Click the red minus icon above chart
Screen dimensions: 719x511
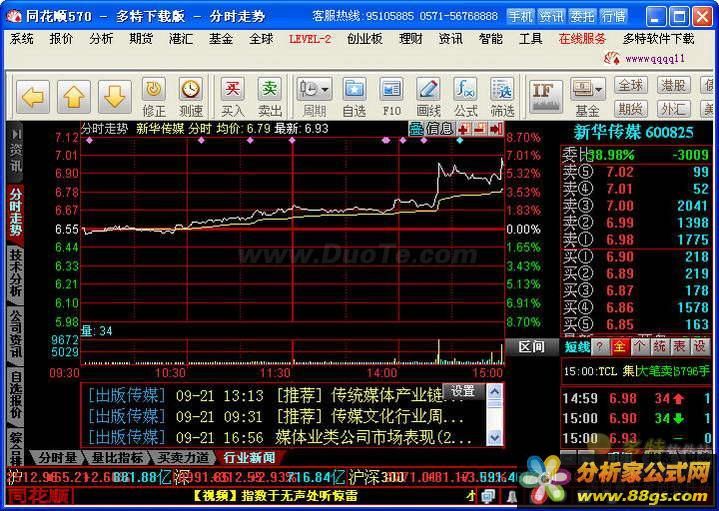pos(480,129)
